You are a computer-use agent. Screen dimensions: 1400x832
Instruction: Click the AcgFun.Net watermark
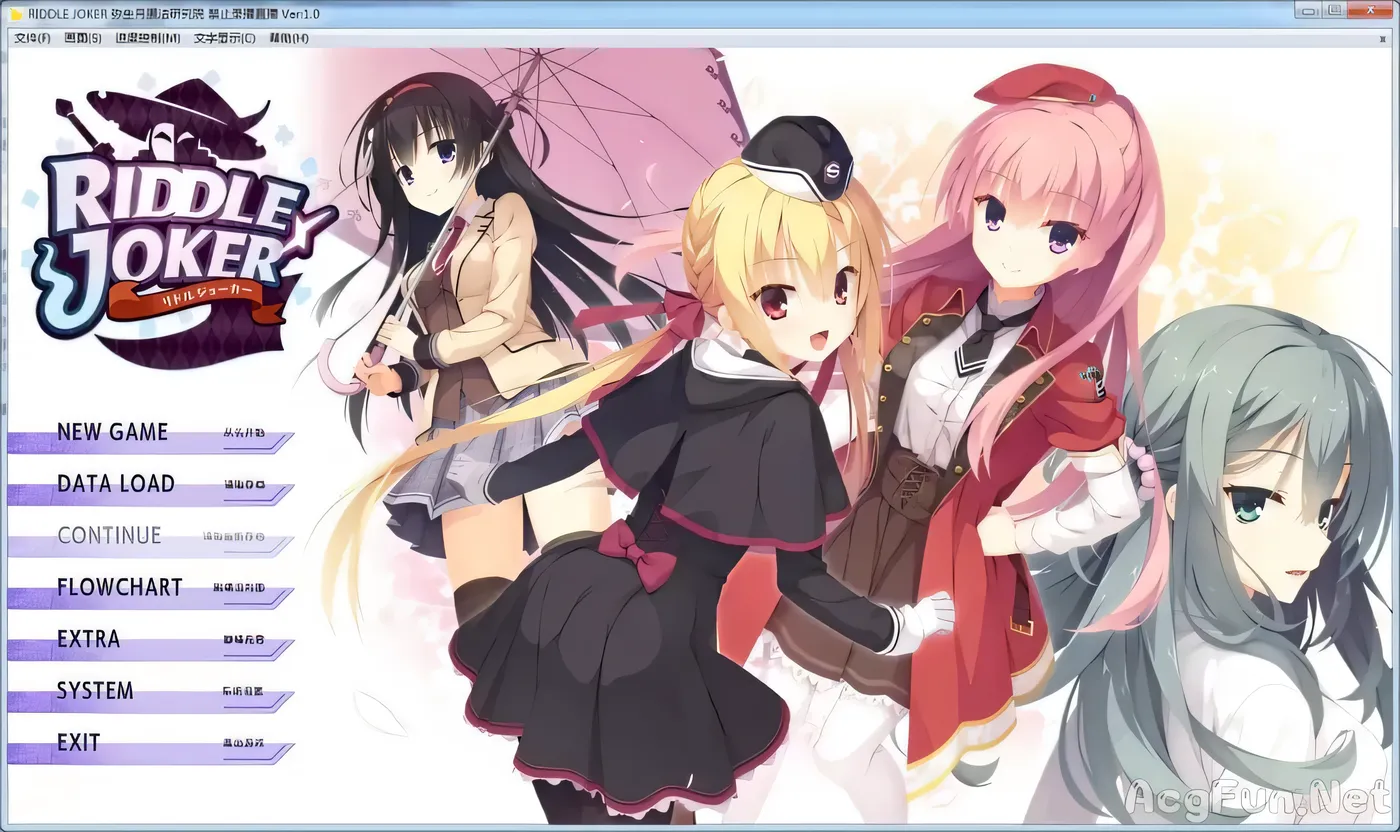click(1258, 798)
